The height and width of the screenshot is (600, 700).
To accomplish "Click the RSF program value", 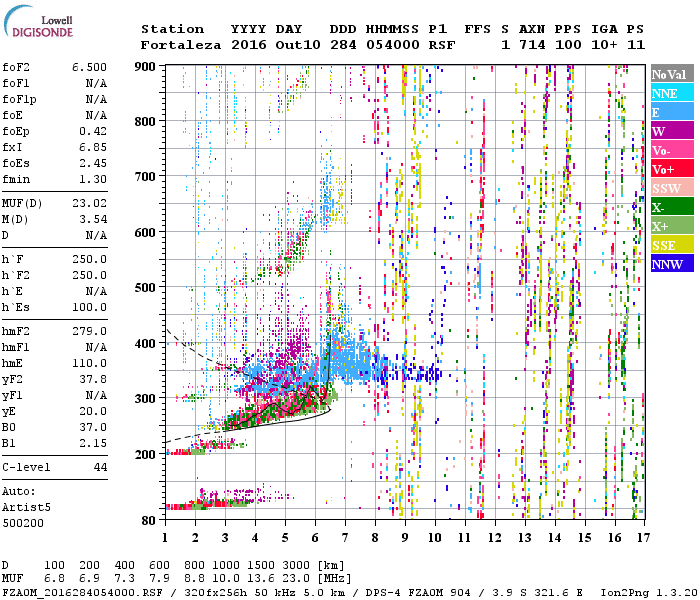I will pos(442,45).
